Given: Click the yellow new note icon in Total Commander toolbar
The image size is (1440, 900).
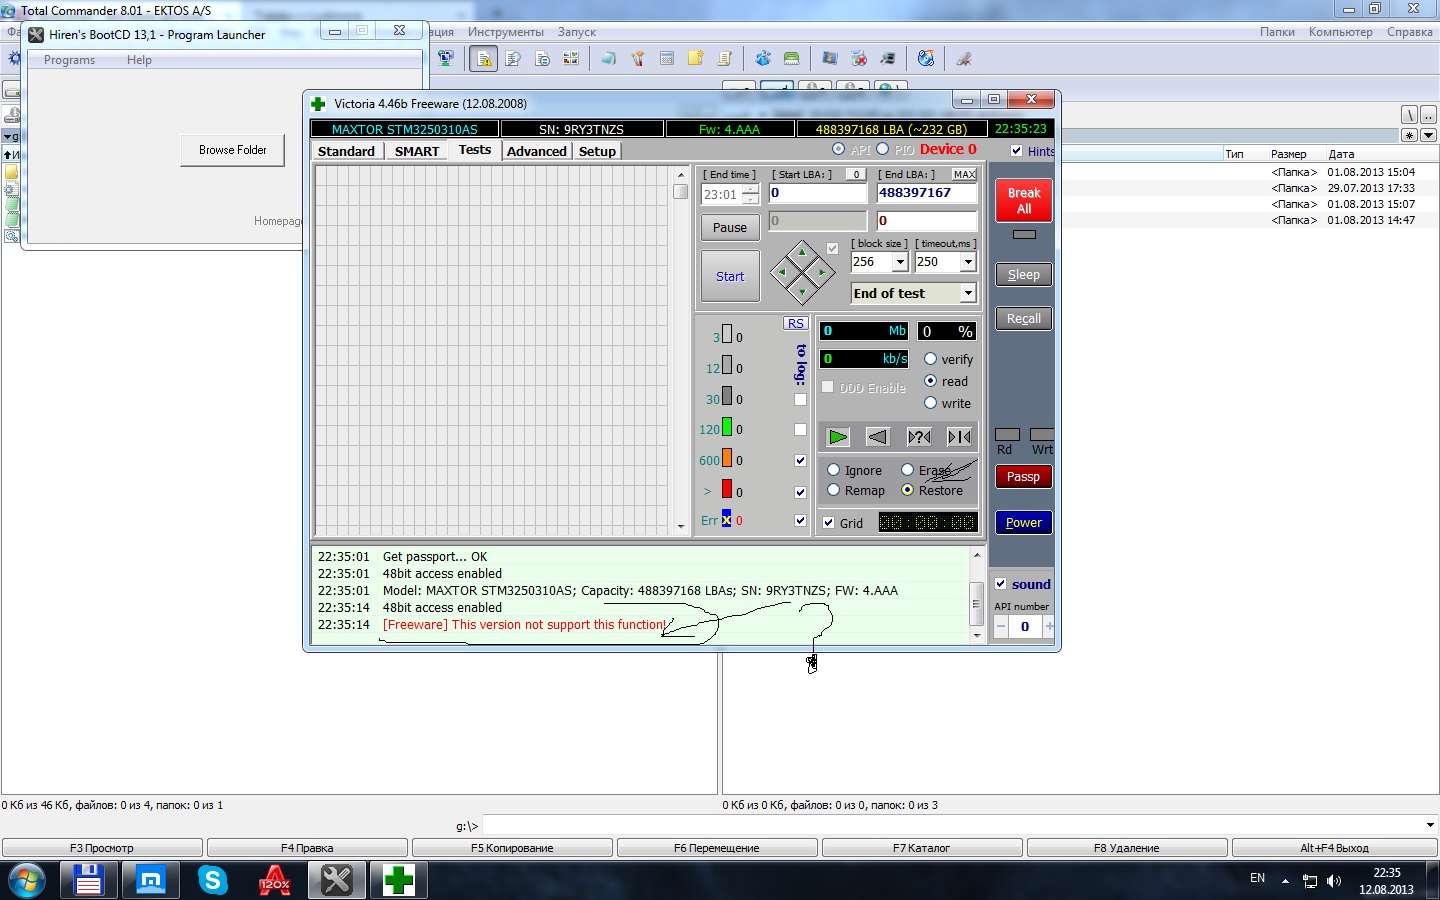Looking at the screenshot, I should point(696,59).
